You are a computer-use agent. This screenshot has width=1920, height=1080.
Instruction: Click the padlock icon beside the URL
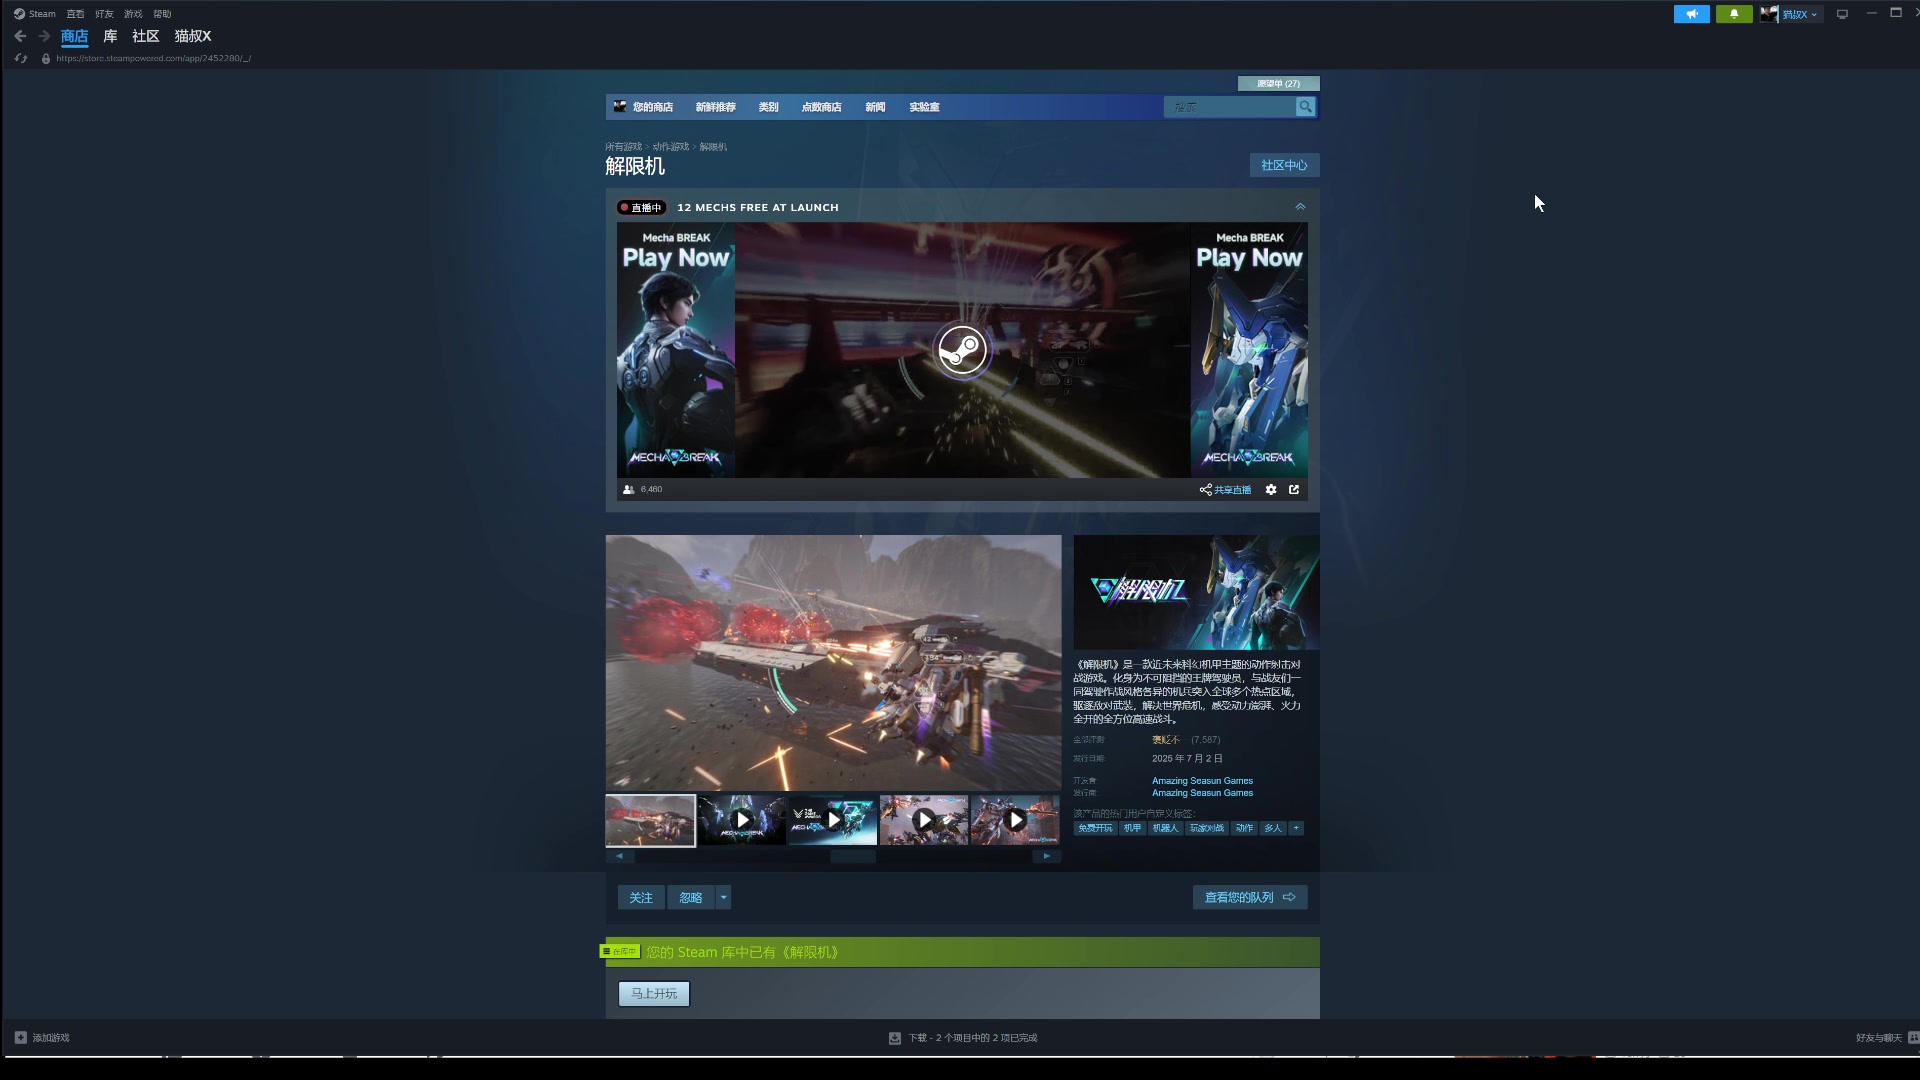coord(46,58)
